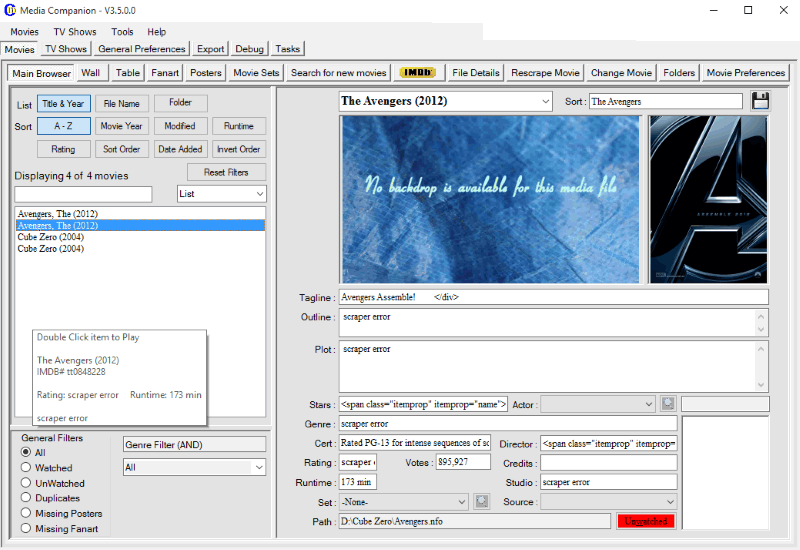Switch to General Preferences tab
This screenshot has height=550, width=800.
[142, 49]
